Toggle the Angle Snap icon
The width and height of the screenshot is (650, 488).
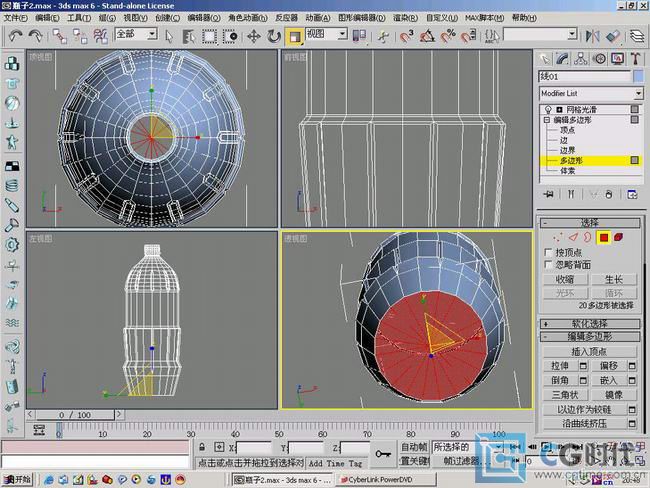coord(427,36)
